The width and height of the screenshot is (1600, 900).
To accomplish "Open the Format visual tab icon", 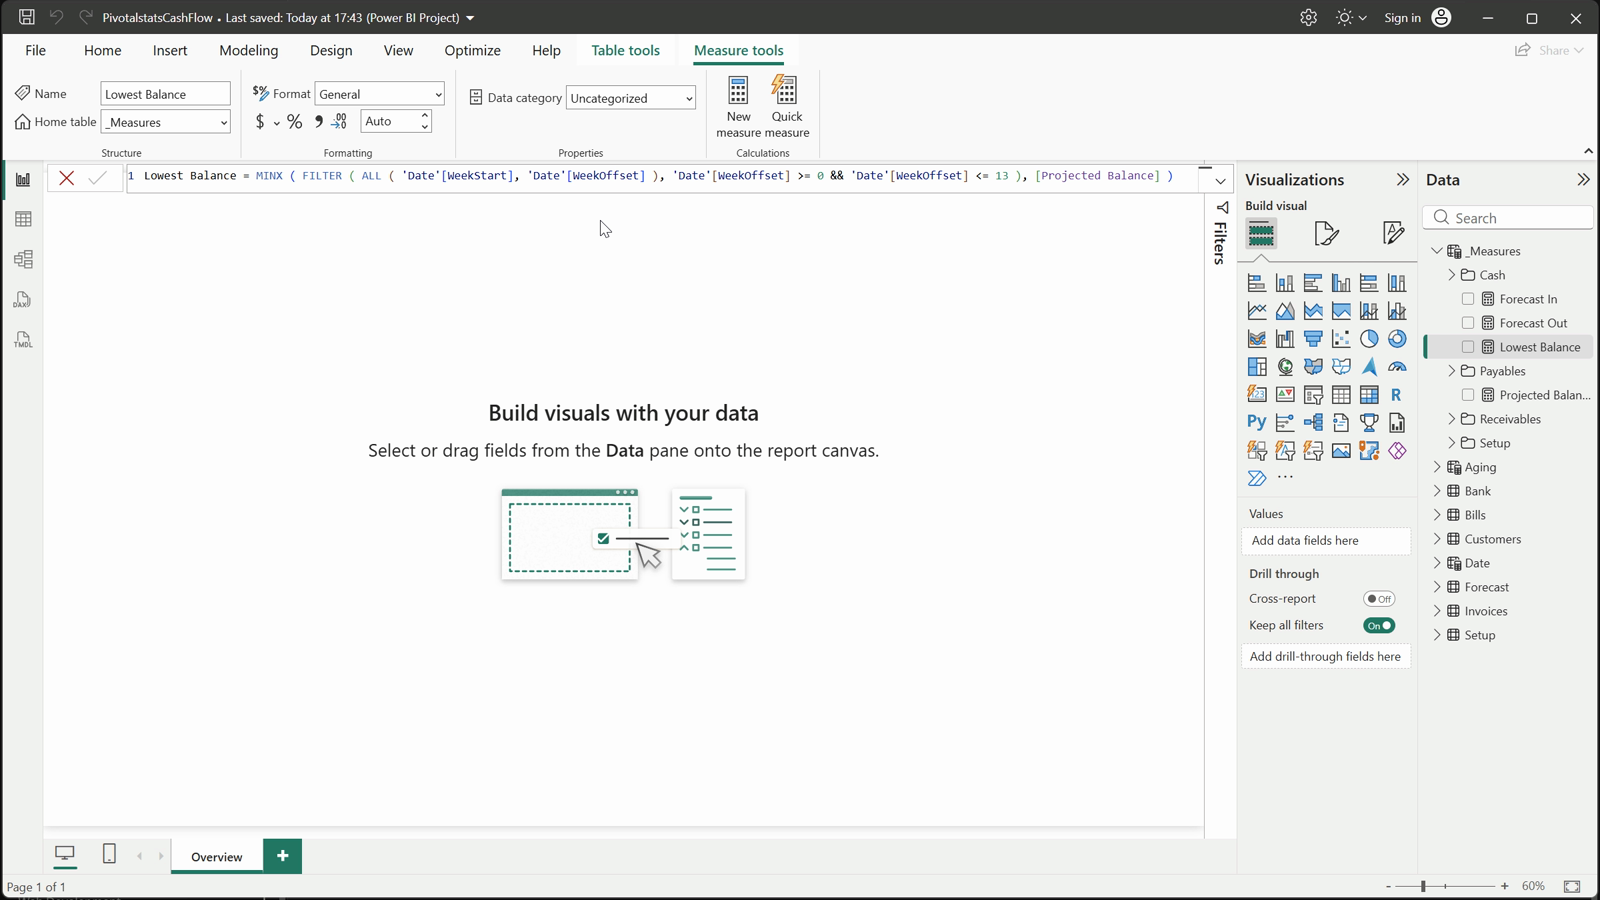I will (1327, 234).
